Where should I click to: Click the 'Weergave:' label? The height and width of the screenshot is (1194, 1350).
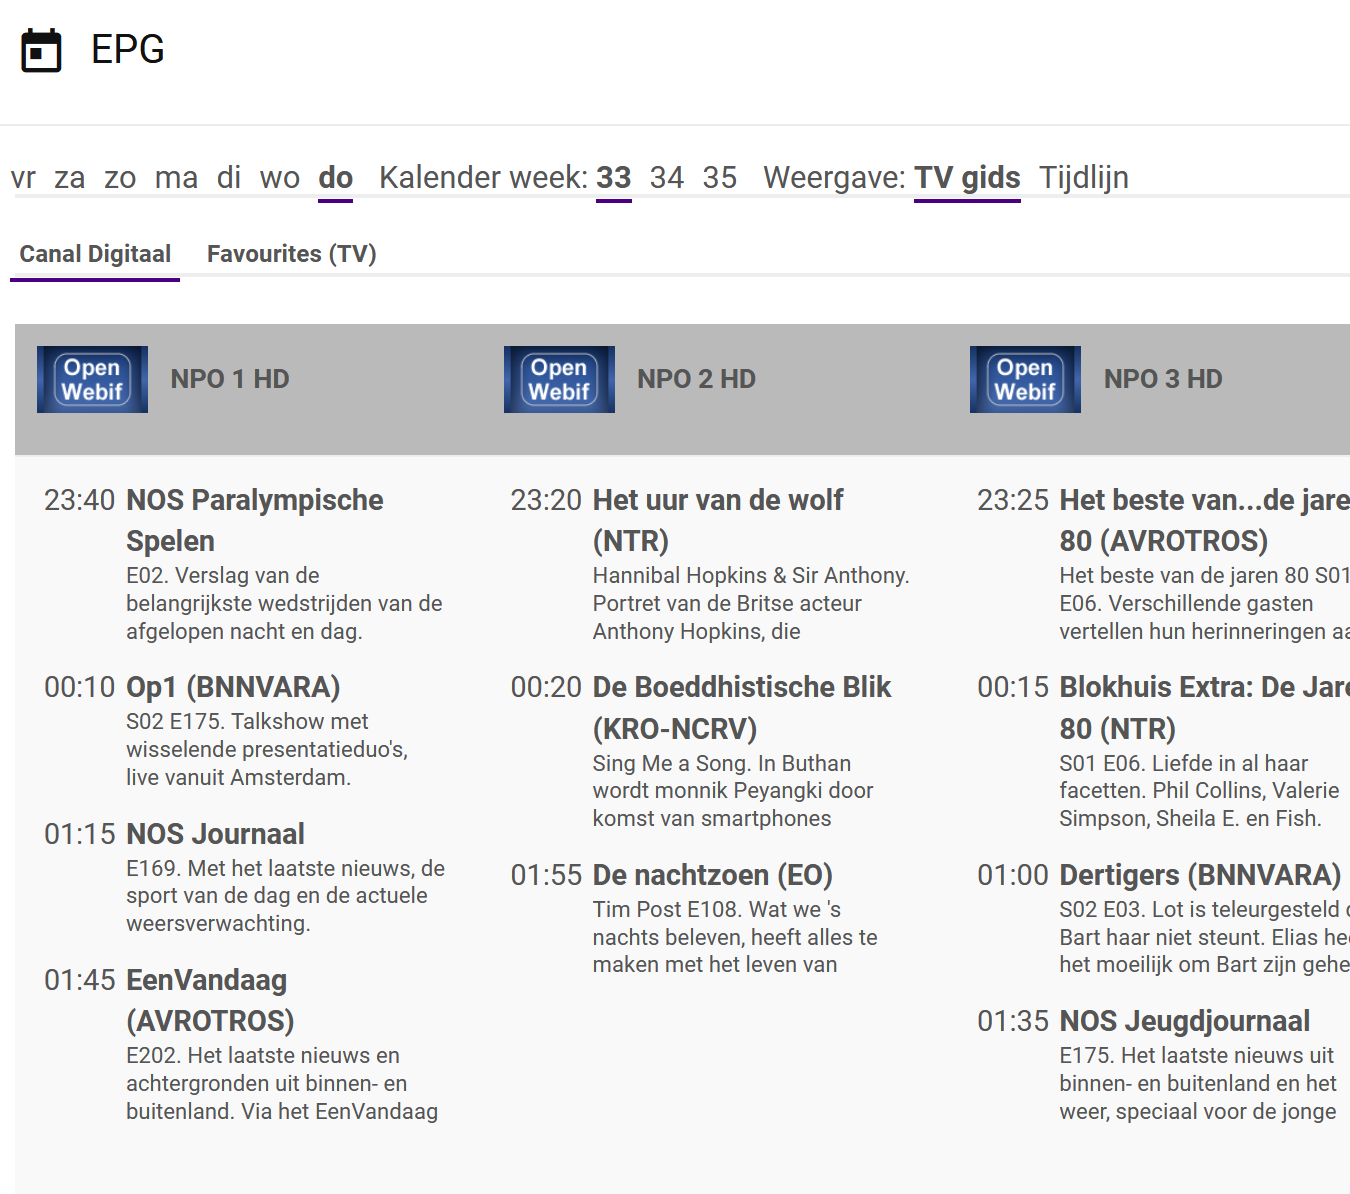(834, 178)
